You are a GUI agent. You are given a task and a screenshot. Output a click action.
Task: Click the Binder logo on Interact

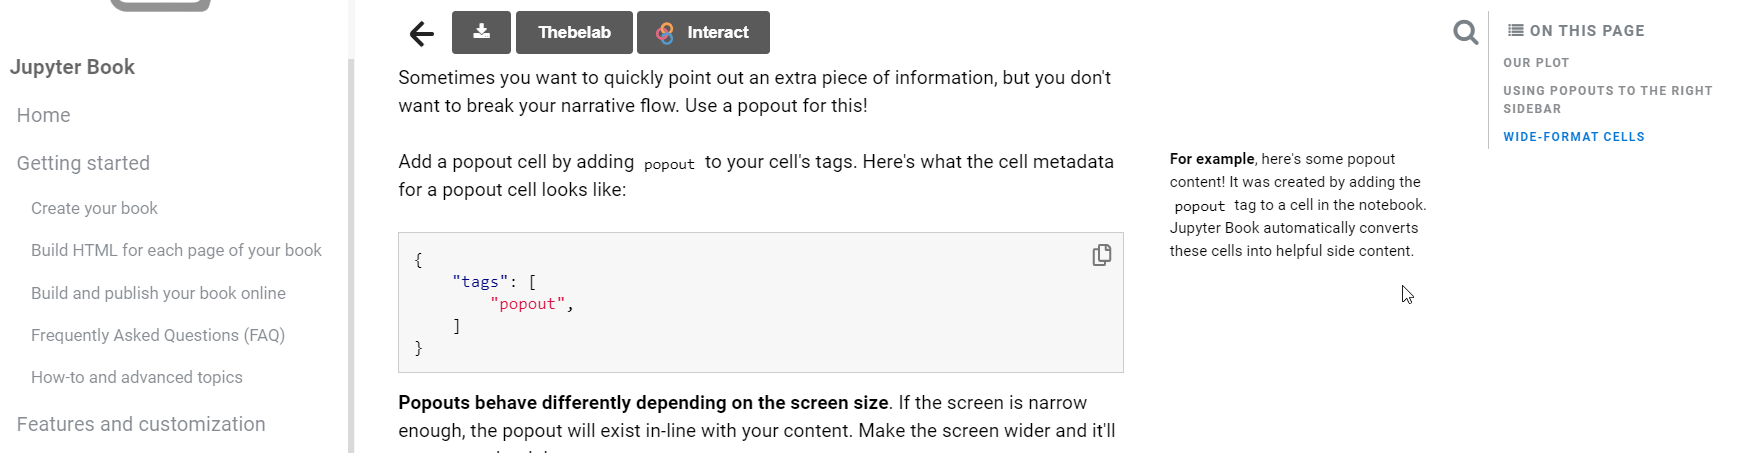coord(665,33)
